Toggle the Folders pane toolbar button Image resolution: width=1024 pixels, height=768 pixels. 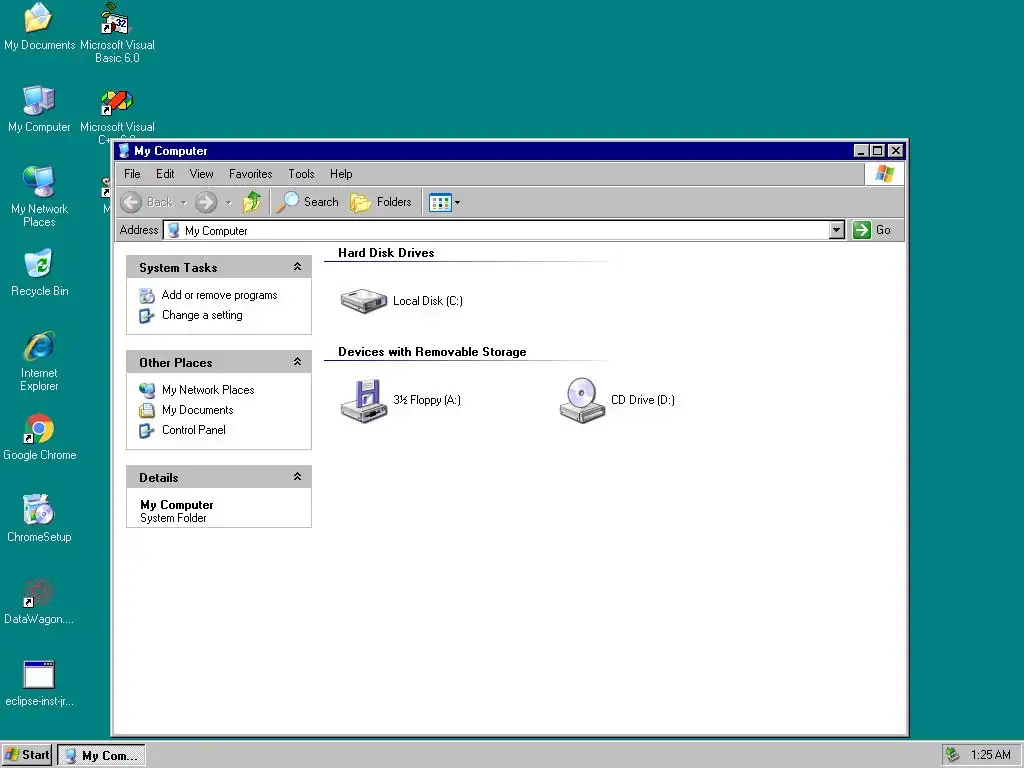pos(381,202)
